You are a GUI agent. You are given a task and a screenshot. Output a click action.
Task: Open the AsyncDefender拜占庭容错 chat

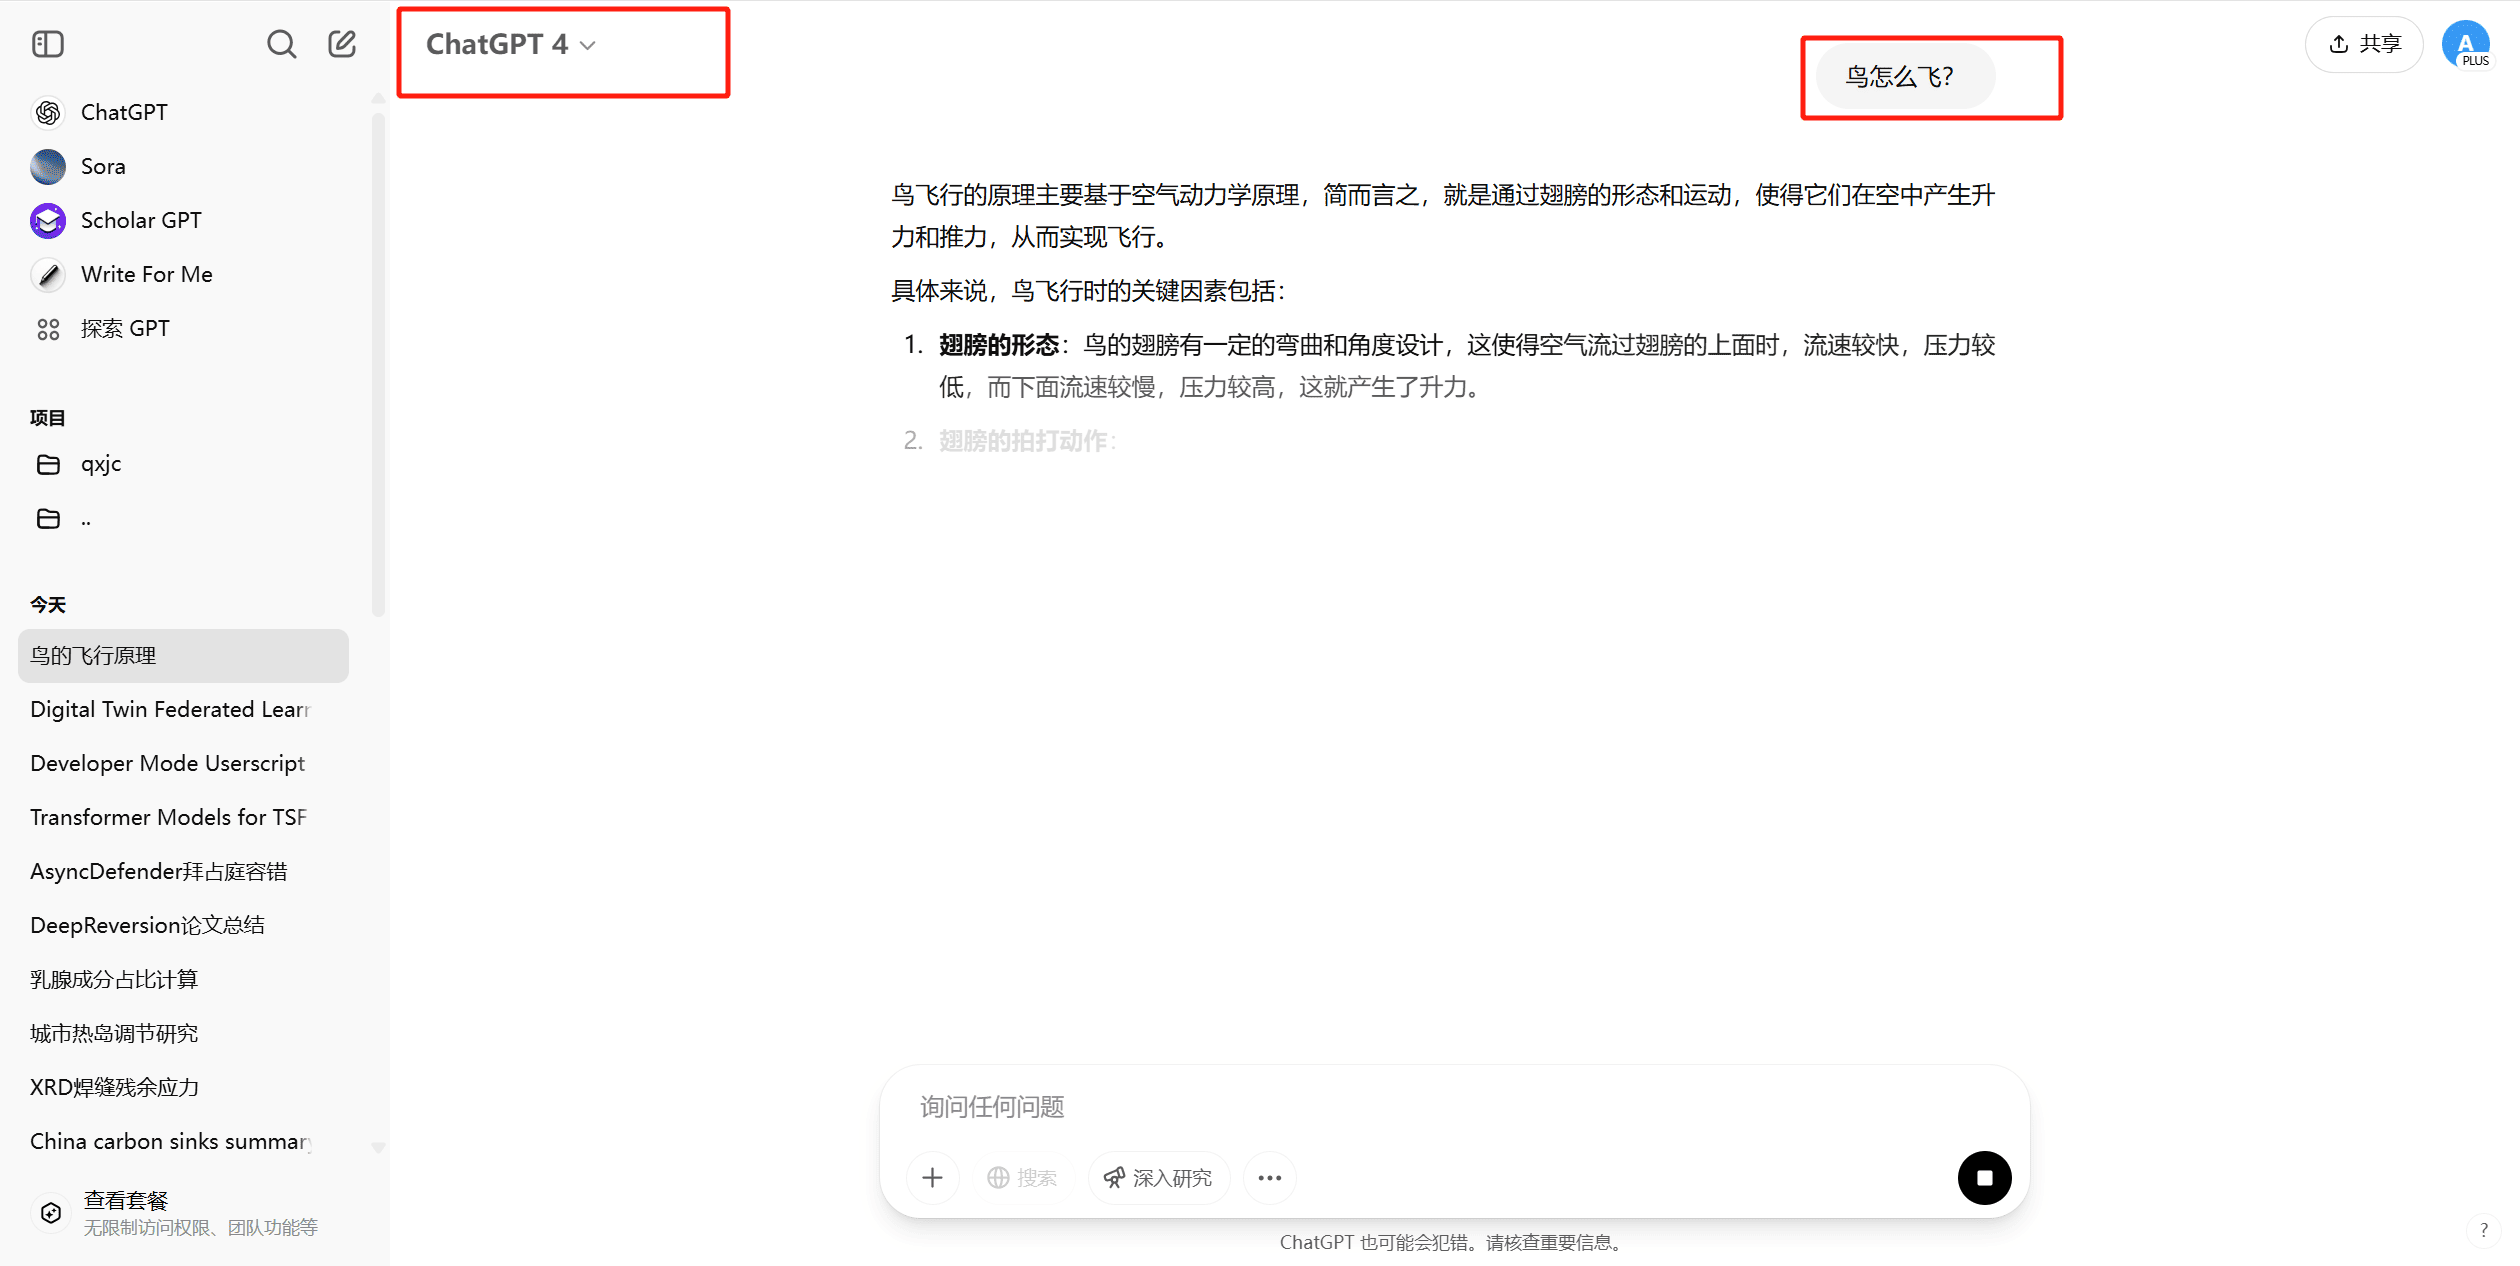[184, 872]
